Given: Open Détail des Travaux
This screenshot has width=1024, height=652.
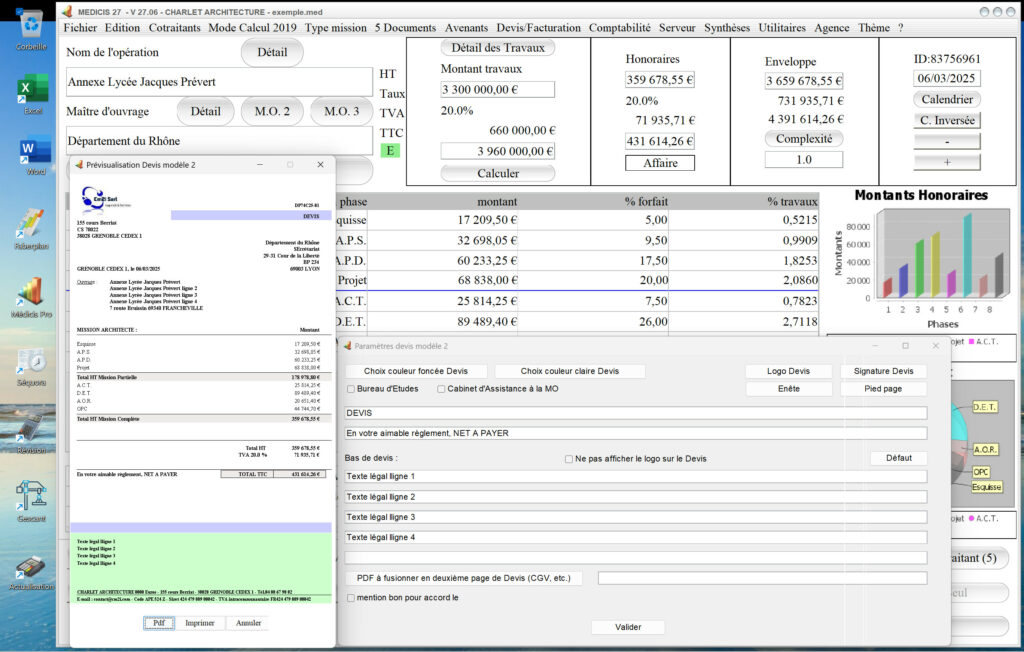Looking at the screenshot, I should click(498, 48).
